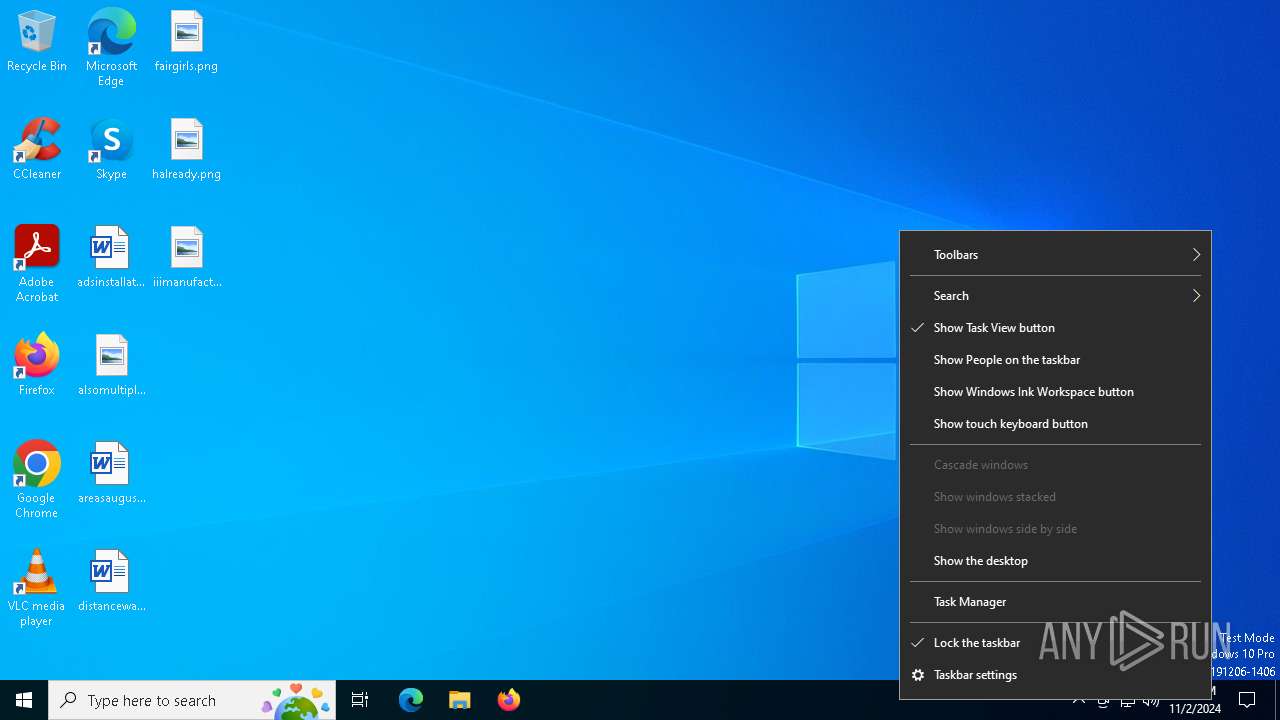Select Show windows side by side
Screen dimensions: 1280x720
1055,529
